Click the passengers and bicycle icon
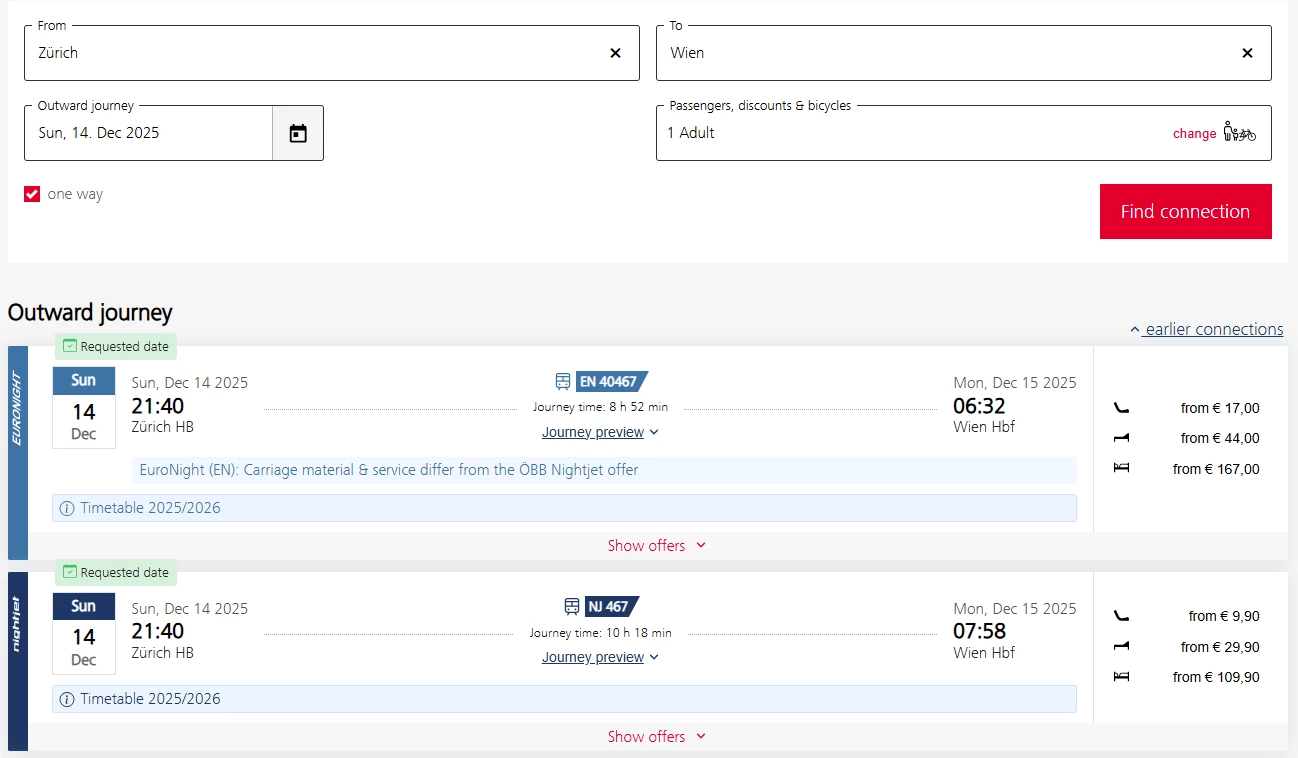The width and height of the screenshot is (1298, 758). (x=1239, y=133)
